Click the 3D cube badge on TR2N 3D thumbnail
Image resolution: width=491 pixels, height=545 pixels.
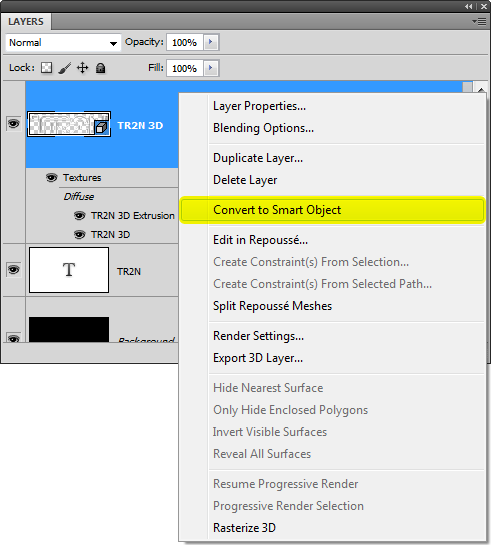(x=101, y=128)
